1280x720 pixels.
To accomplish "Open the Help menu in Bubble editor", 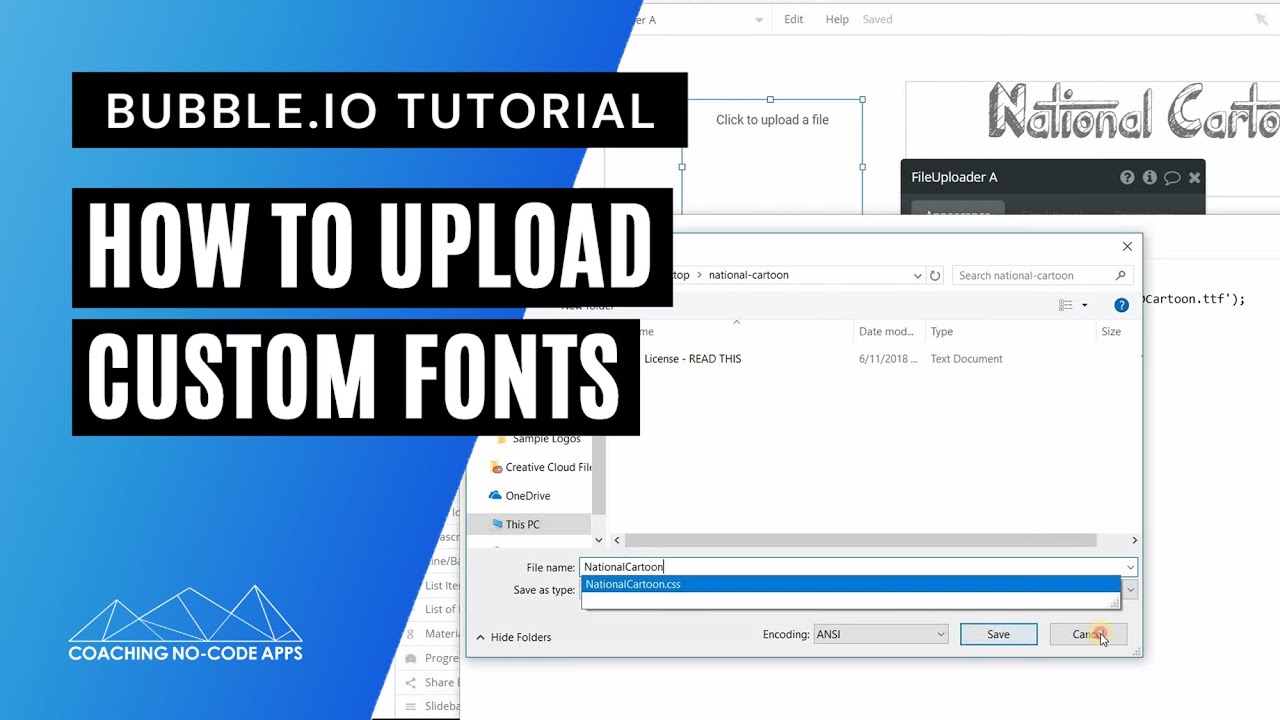I will coord(837,19).
